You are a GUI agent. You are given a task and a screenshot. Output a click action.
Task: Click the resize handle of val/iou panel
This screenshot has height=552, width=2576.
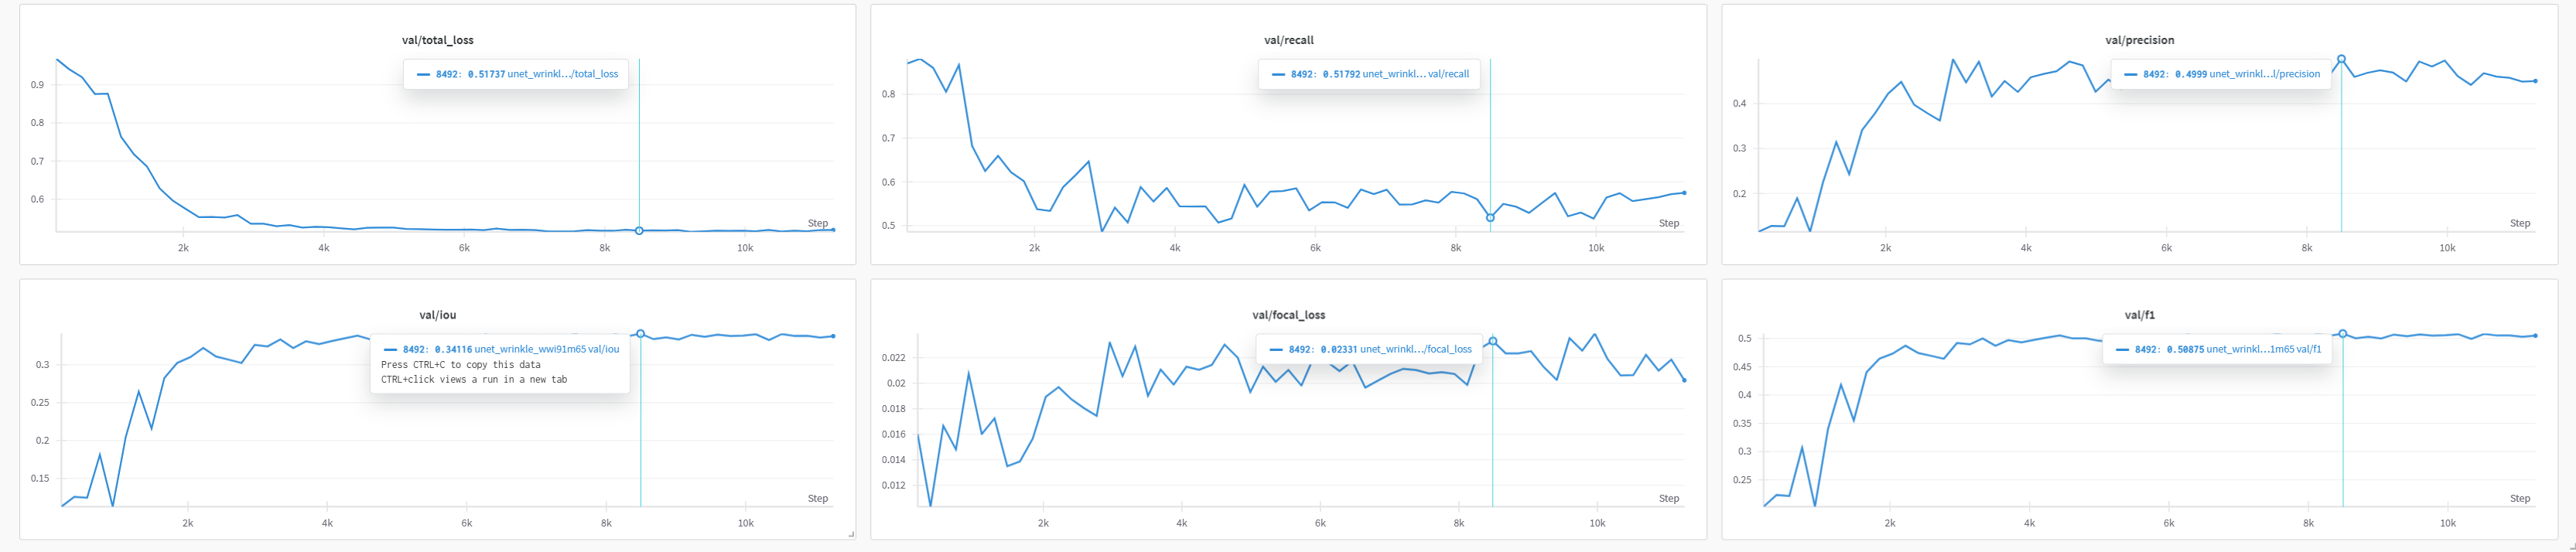click(851, 535)
